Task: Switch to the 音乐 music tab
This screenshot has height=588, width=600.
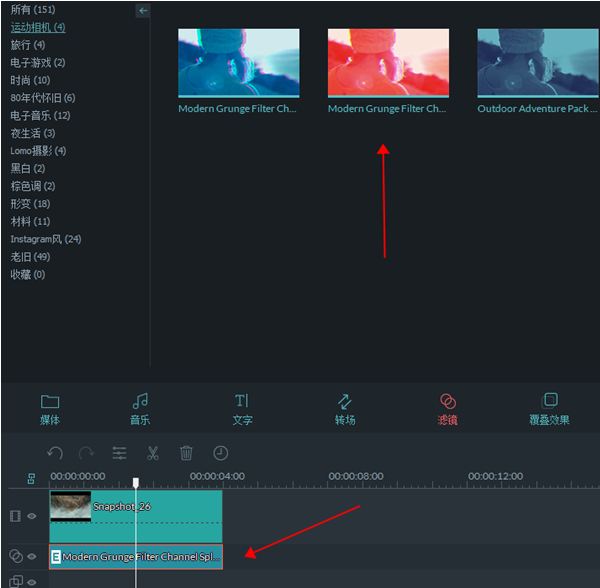Action: (140, 409)
